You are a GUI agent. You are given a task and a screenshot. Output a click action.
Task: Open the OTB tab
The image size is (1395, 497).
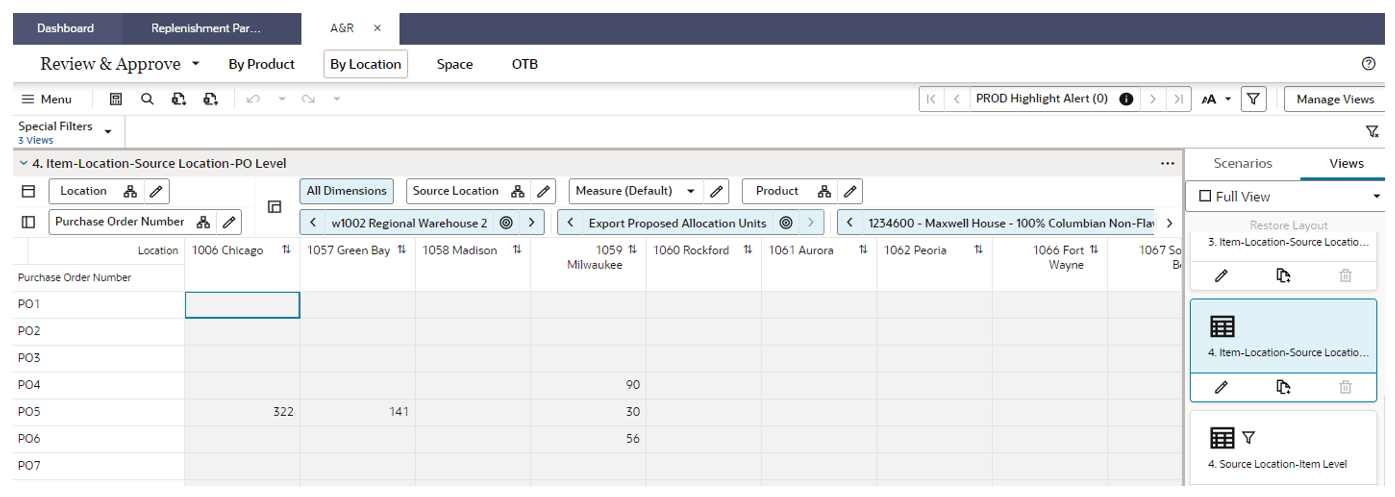coord(525,64)
